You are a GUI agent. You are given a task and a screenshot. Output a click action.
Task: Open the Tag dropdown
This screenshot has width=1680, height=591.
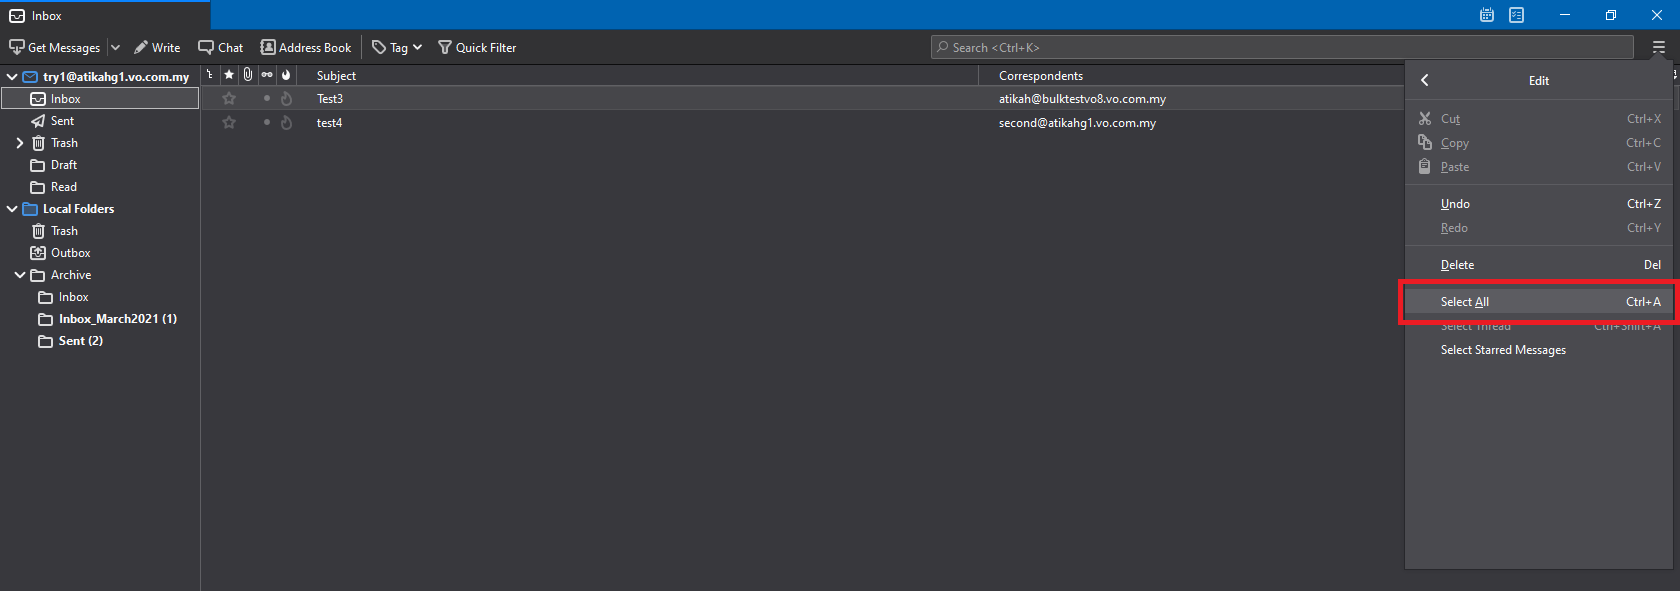(397, 47)
